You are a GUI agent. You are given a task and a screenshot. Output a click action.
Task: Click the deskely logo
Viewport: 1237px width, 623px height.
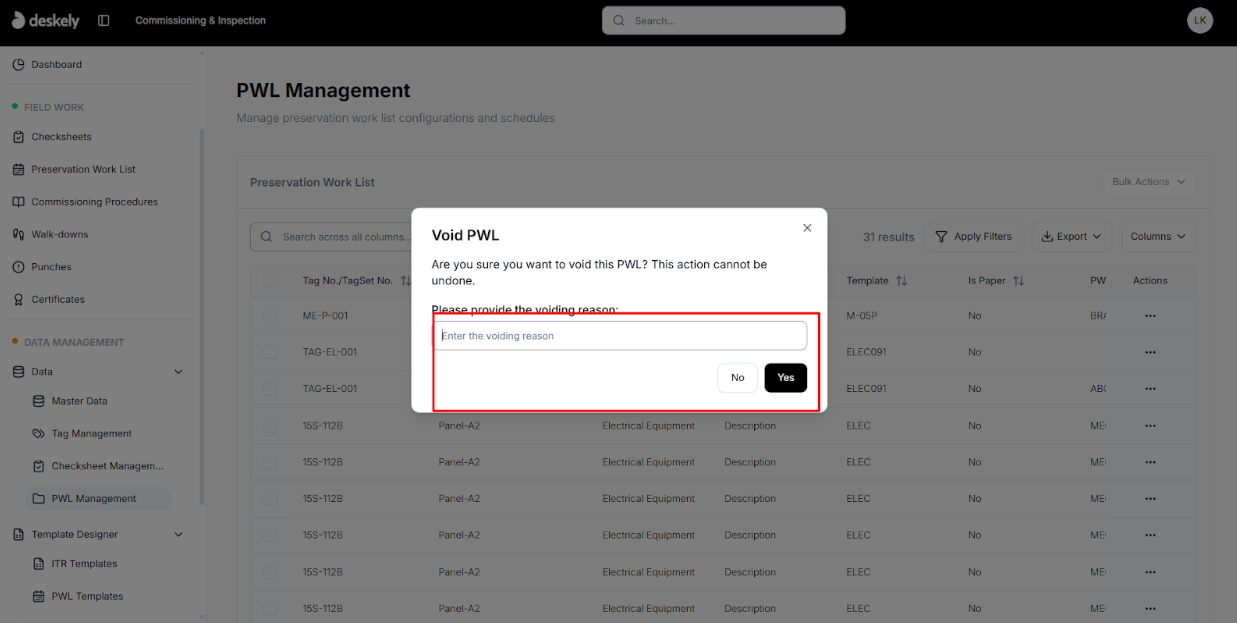click(x=46, y=20)
